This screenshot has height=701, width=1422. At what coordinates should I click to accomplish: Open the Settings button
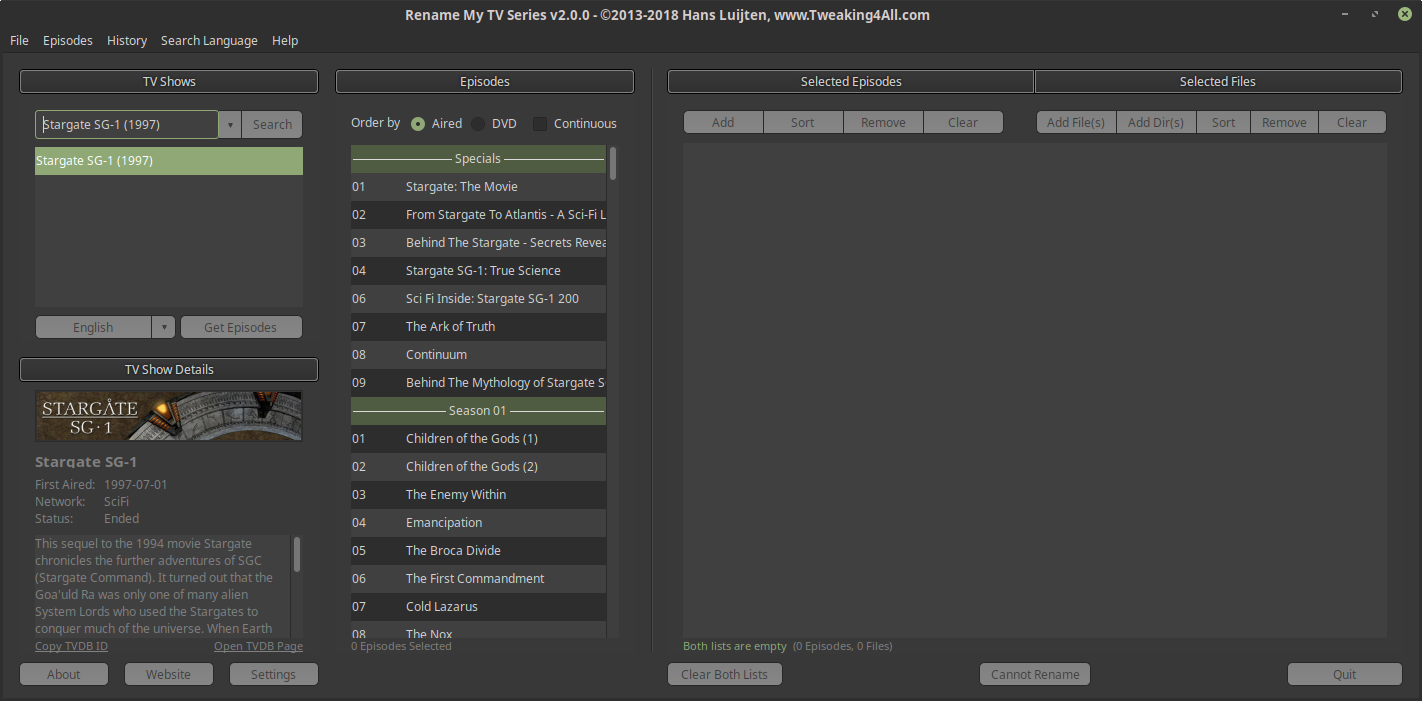[274, 674]
